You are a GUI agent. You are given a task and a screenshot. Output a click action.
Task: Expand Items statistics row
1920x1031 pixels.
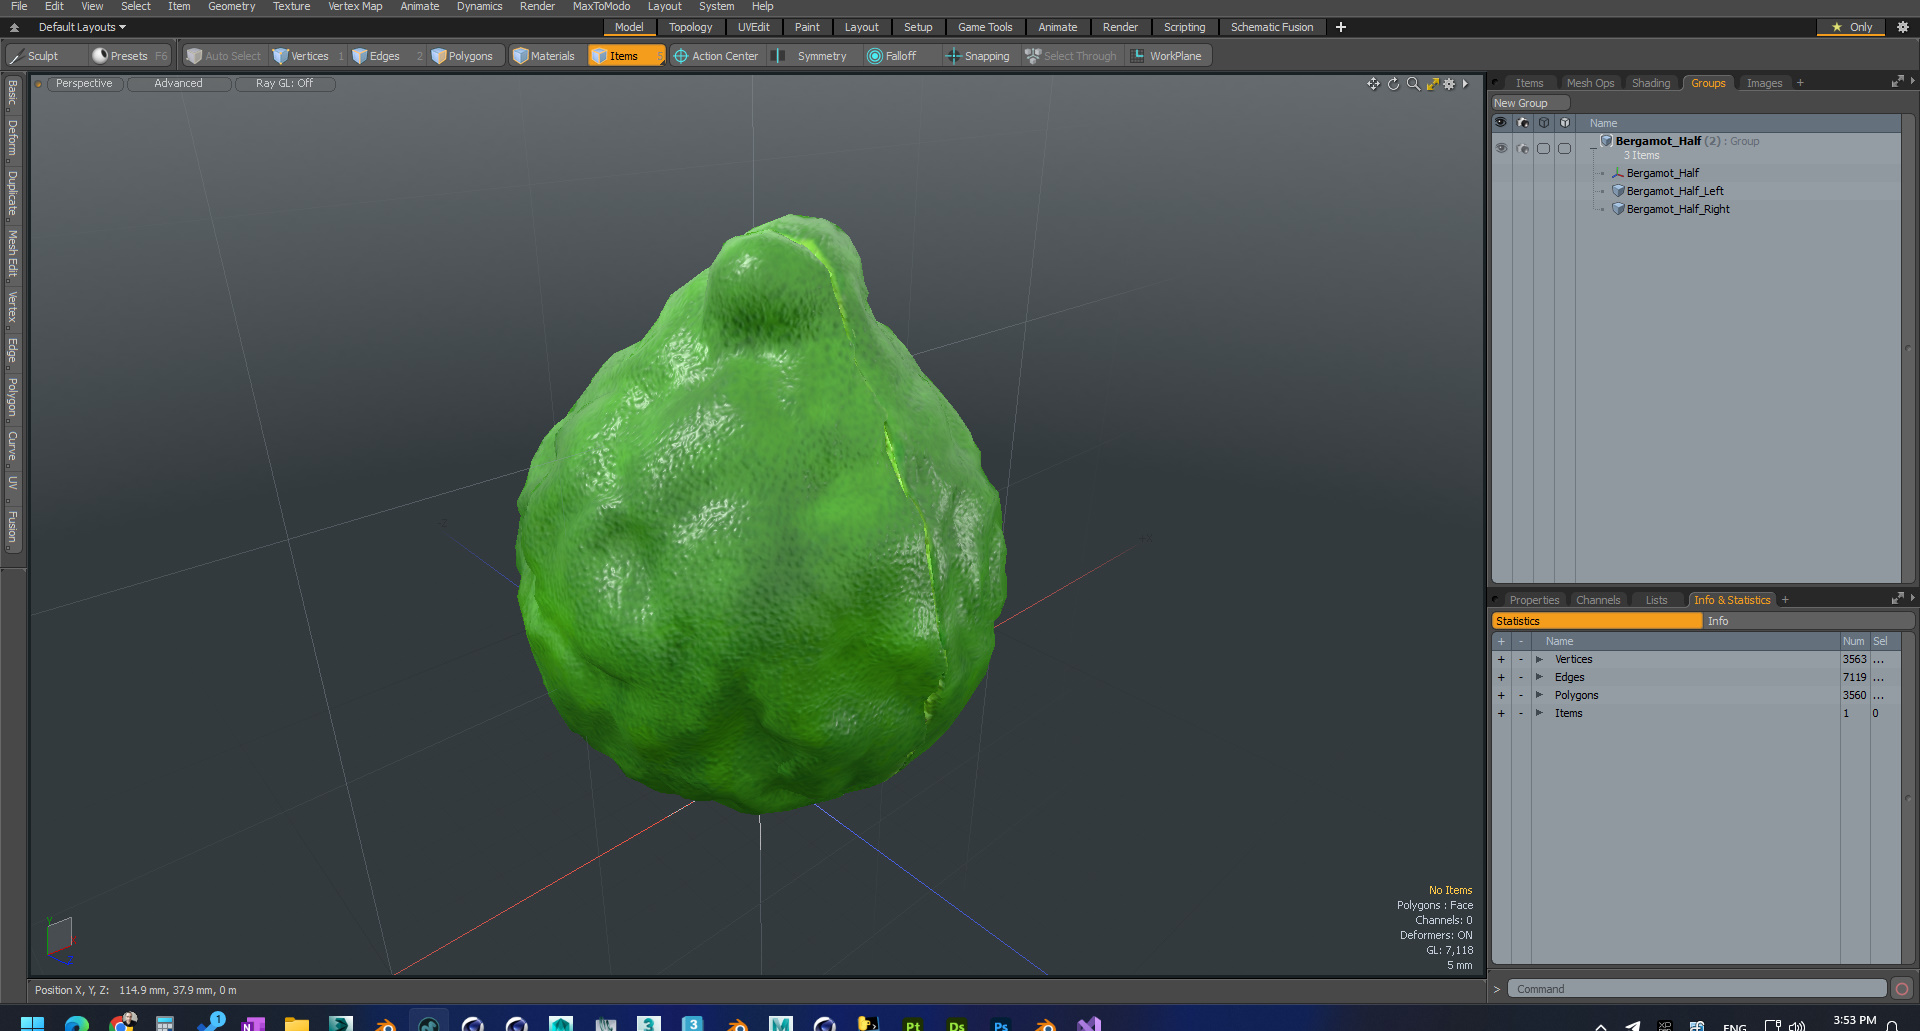pyautogui.click(x=1539, y=713)
